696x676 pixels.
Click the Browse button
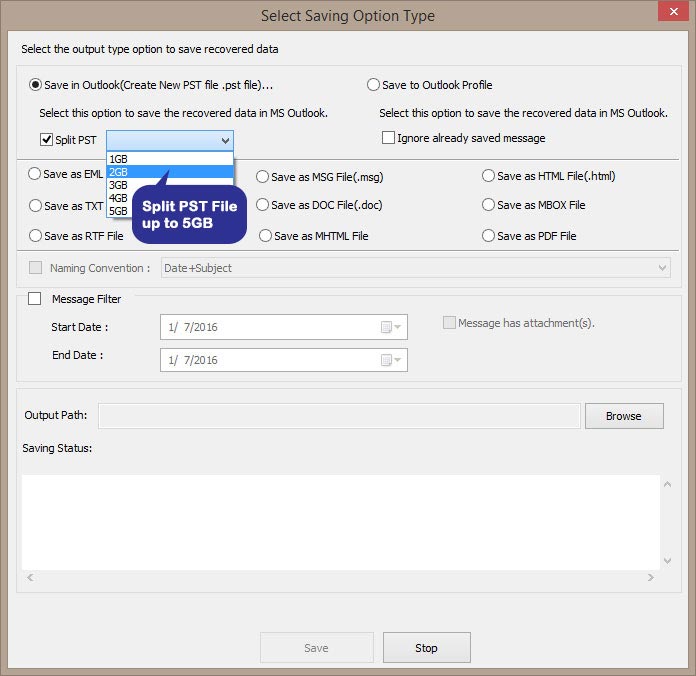coord(624,416)
